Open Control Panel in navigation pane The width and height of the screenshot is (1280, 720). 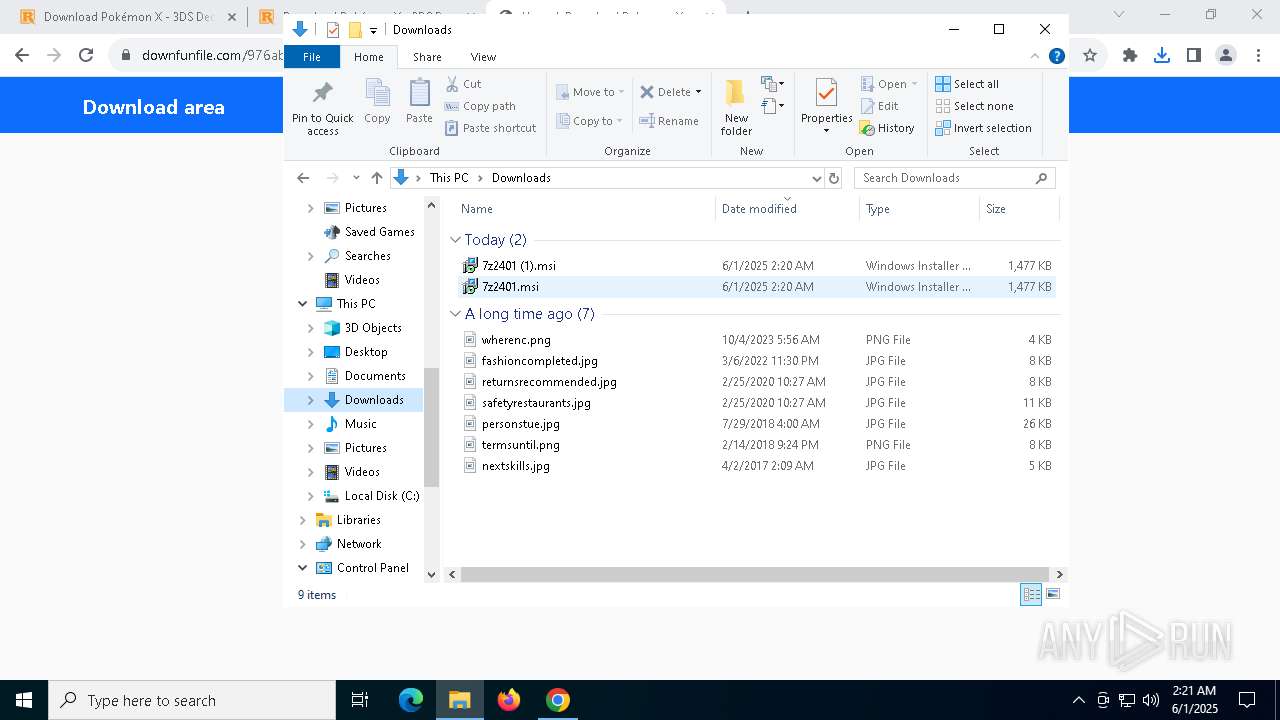(372, 568)
